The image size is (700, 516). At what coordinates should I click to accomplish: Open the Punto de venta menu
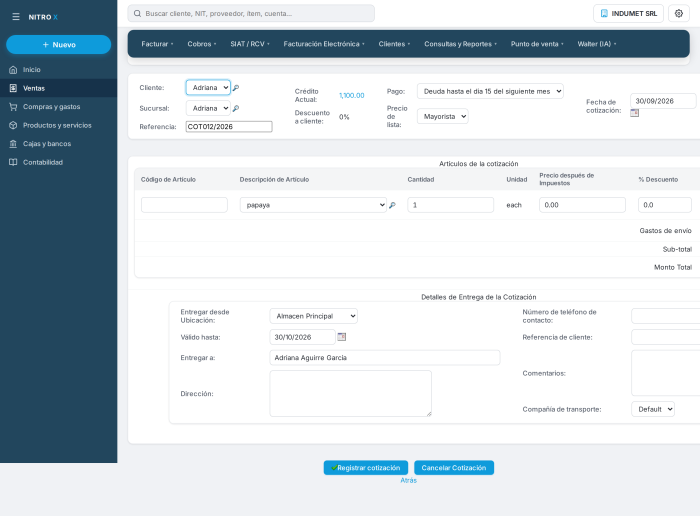click(x=537, y=44)
